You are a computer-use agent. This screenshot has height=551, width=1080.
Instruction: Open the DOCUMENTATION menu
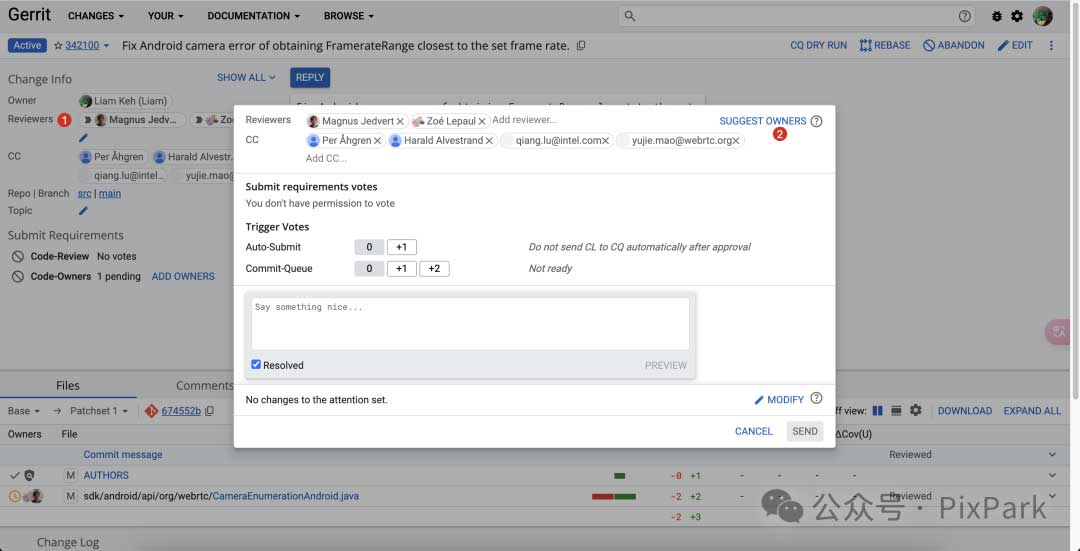254,16
